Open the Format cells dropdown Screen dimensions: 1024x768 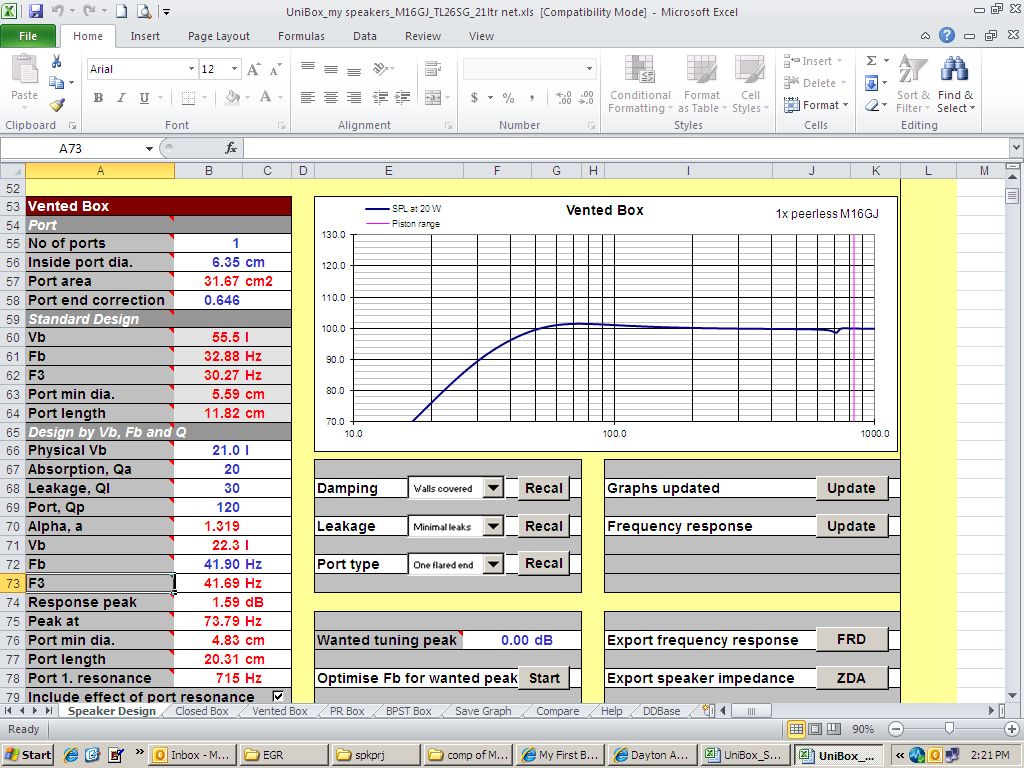[x=816, y=104]
